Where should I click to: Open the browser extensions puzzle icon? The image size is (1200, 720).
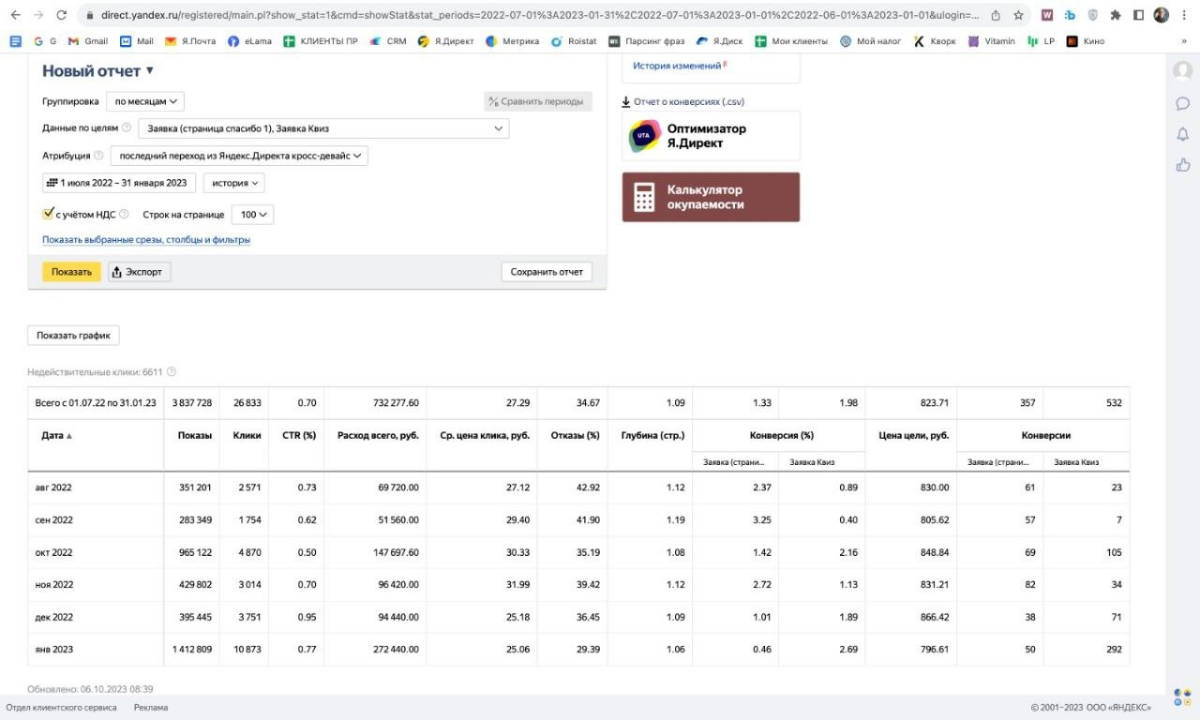(x=1116, y=16)
